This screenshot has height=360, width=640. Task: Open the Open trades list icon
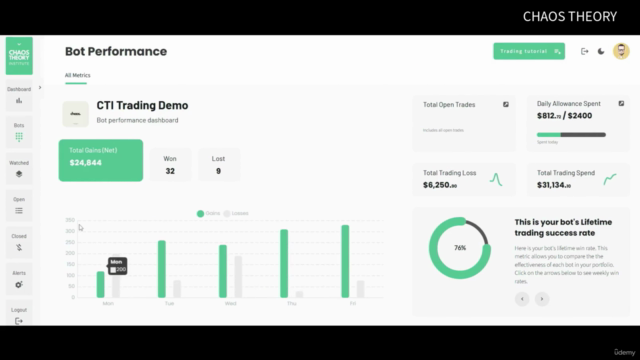point(19,211)
